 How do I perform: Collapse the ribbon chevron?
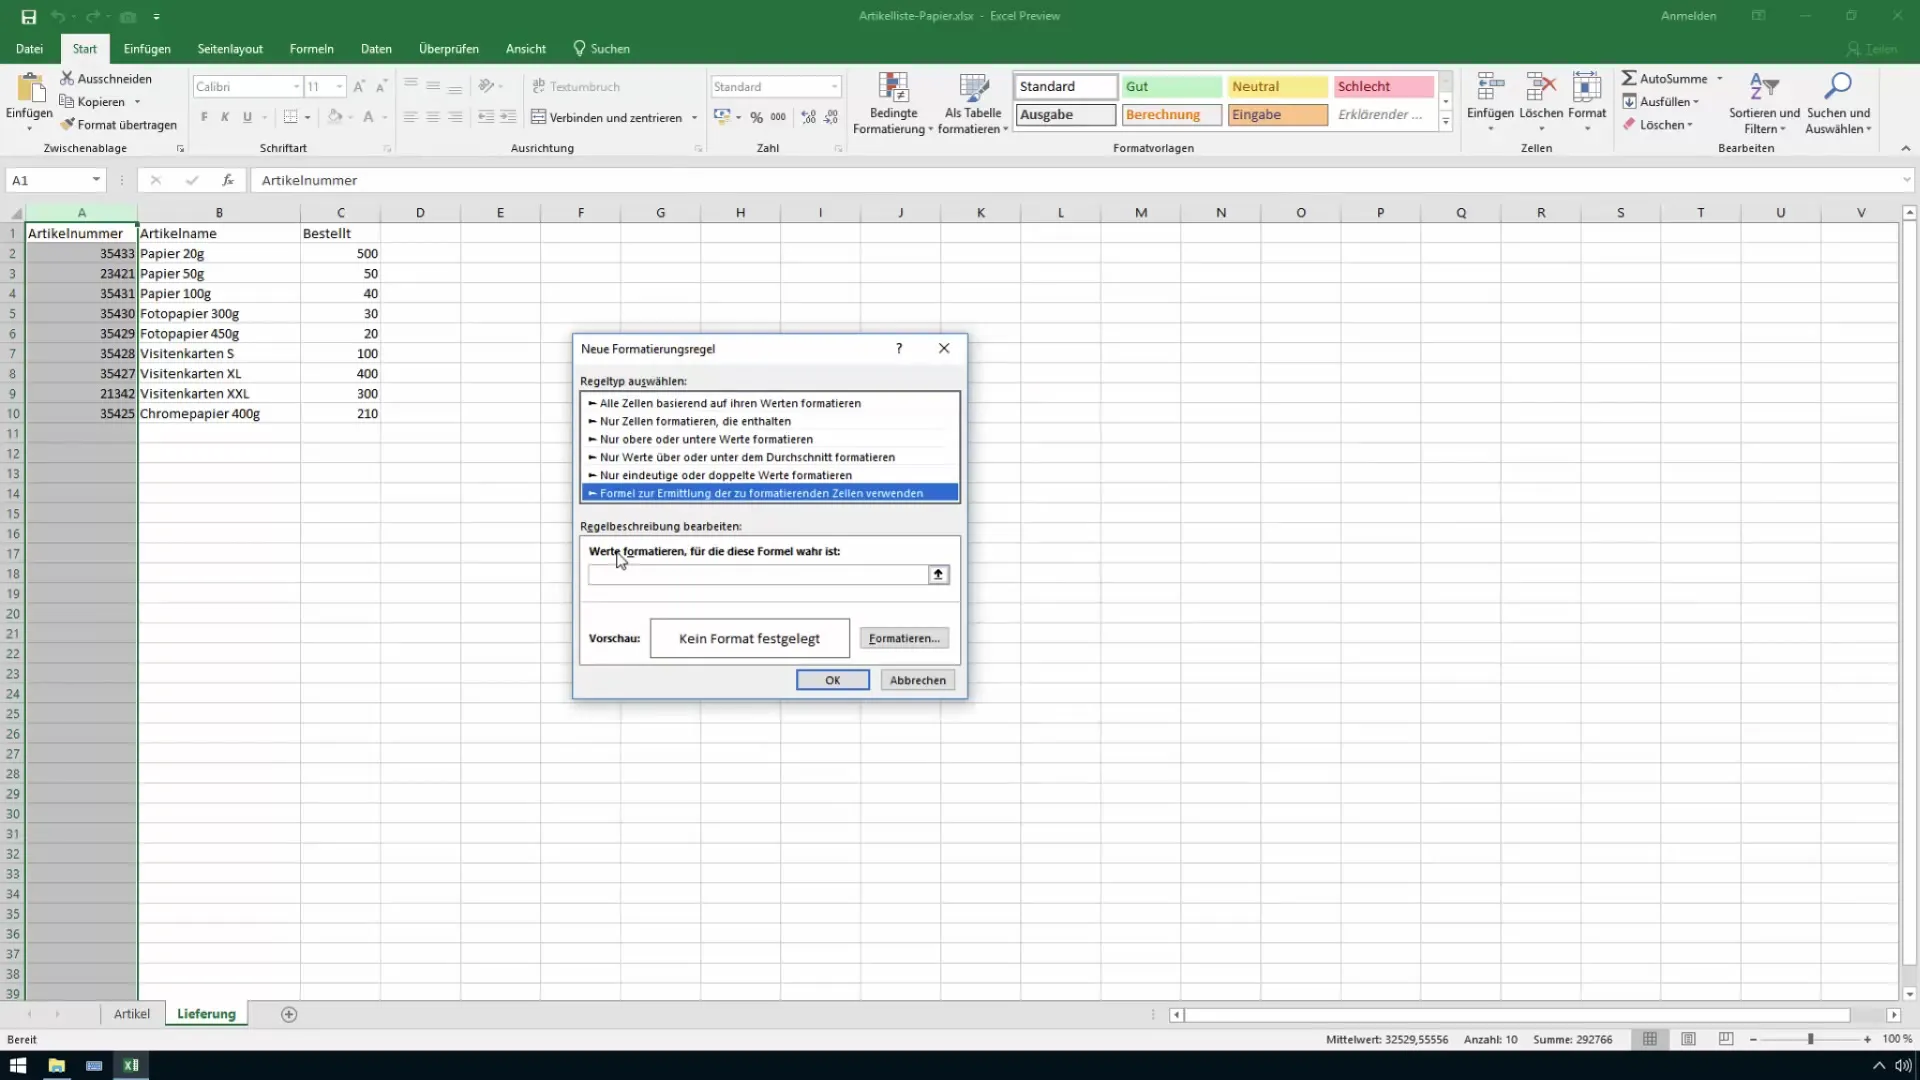[1905, 148]
